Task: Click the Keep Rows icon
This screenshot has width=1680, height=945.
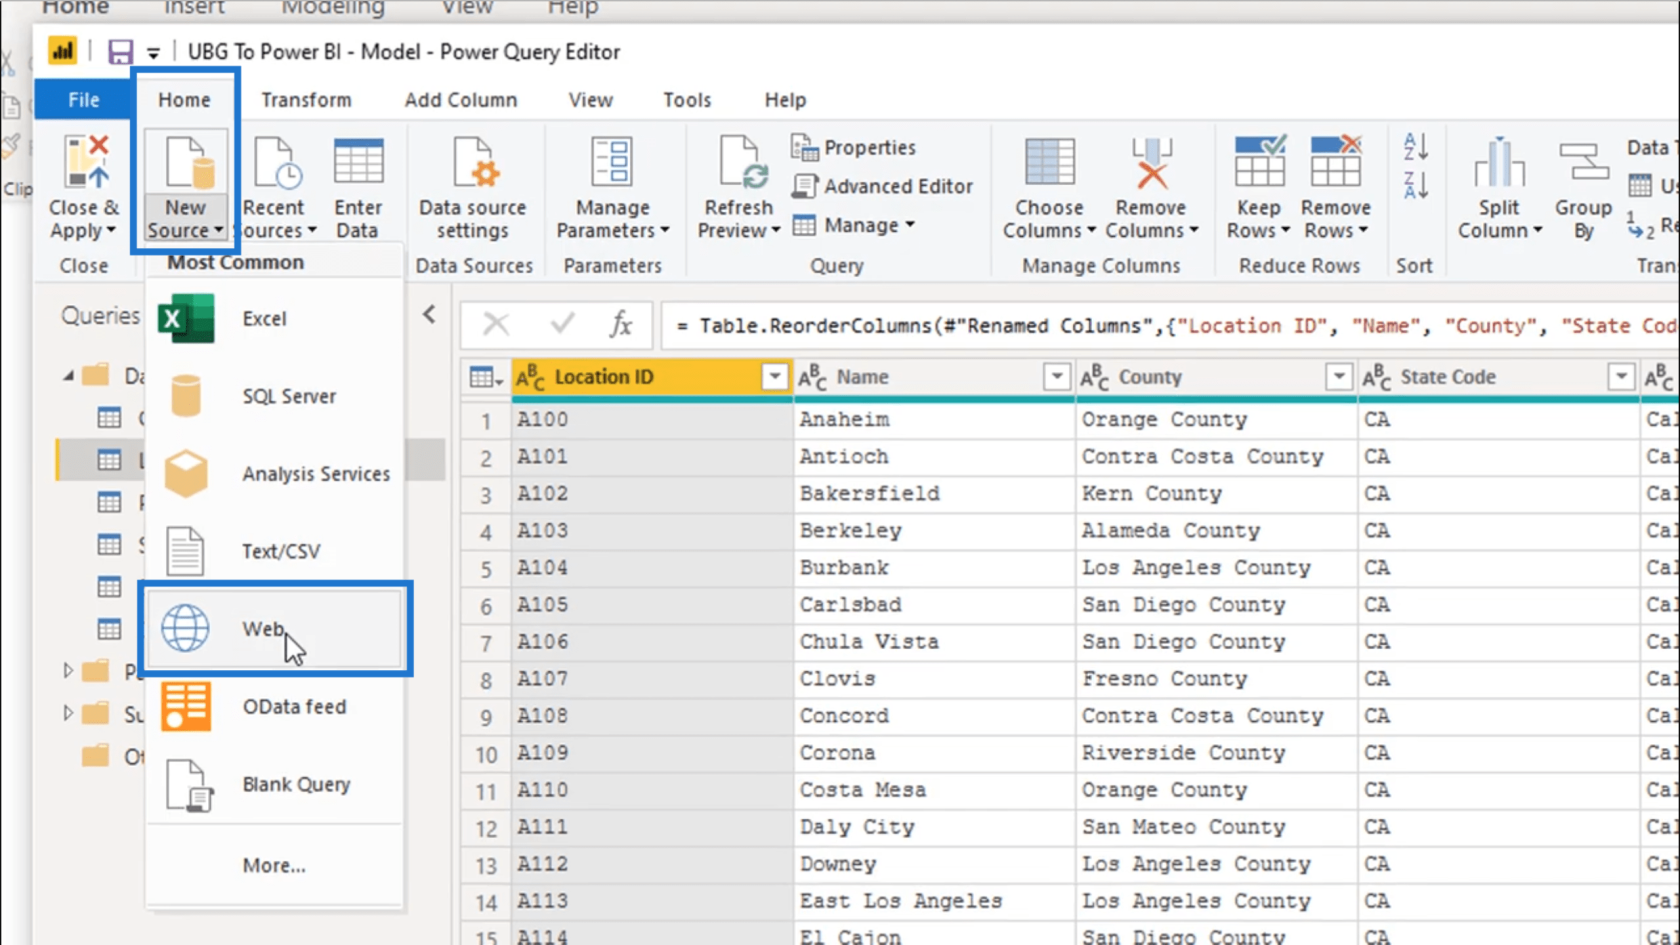Action: (1259, 162)
